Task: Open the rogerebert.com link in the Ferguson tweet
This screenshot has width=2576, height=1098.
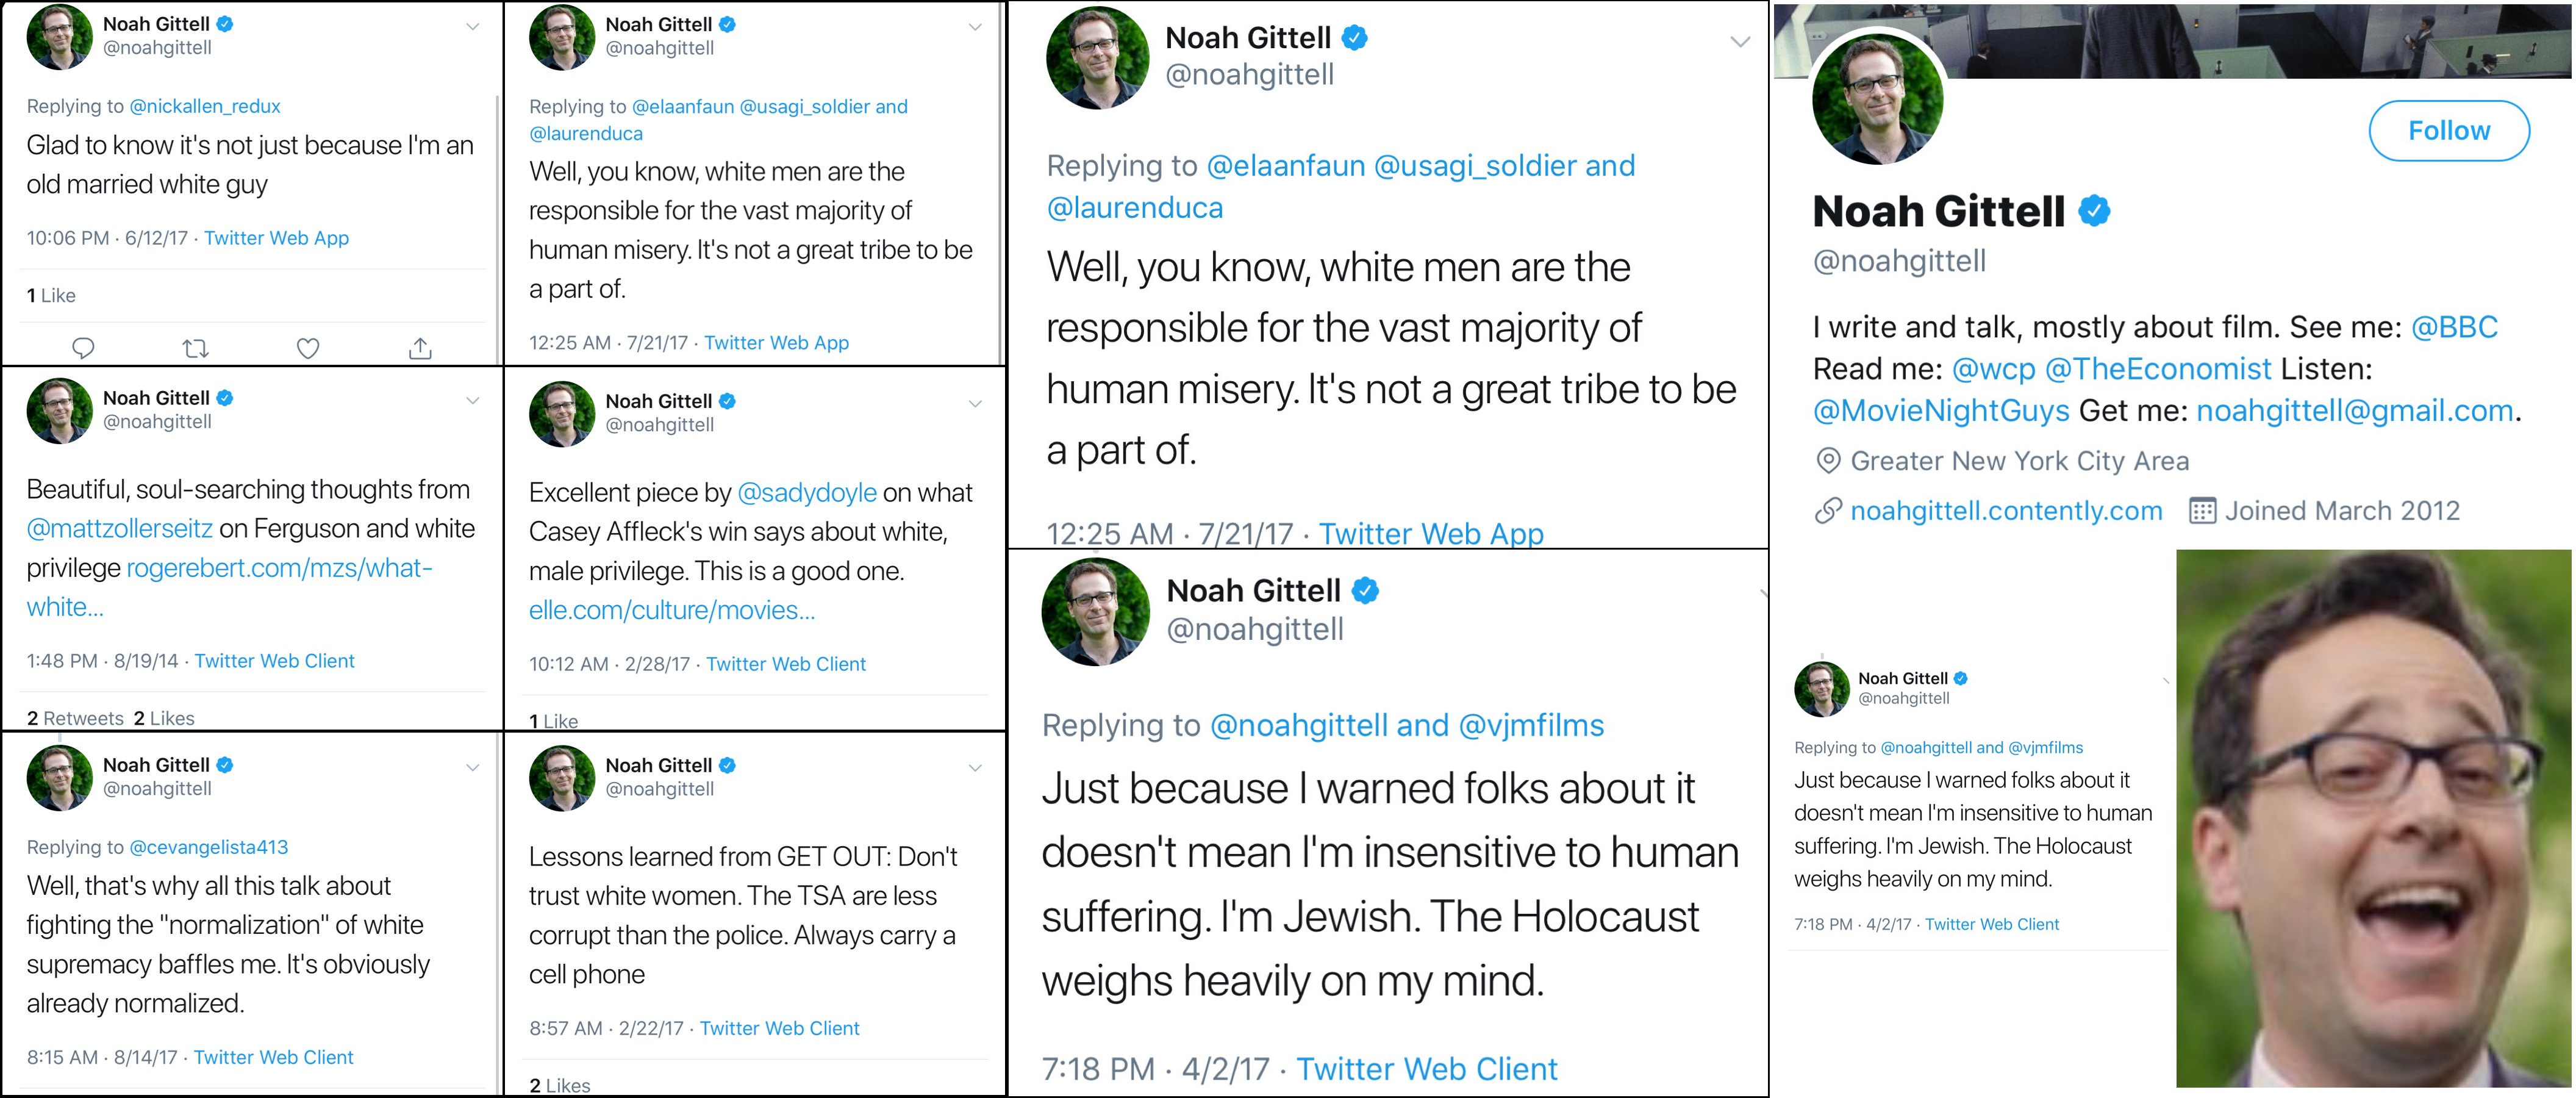Action: coord(279,569)
